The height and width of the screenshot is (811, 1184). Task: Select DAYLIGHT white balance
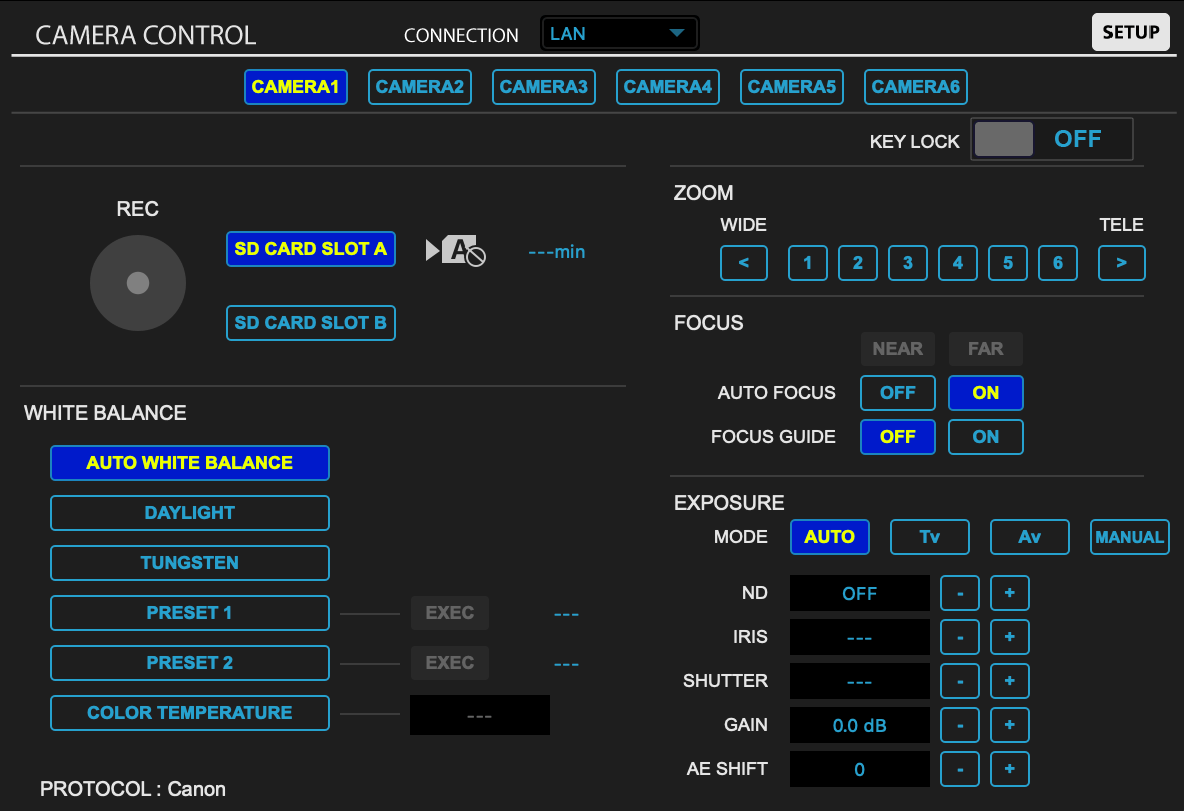pos(189,512)
